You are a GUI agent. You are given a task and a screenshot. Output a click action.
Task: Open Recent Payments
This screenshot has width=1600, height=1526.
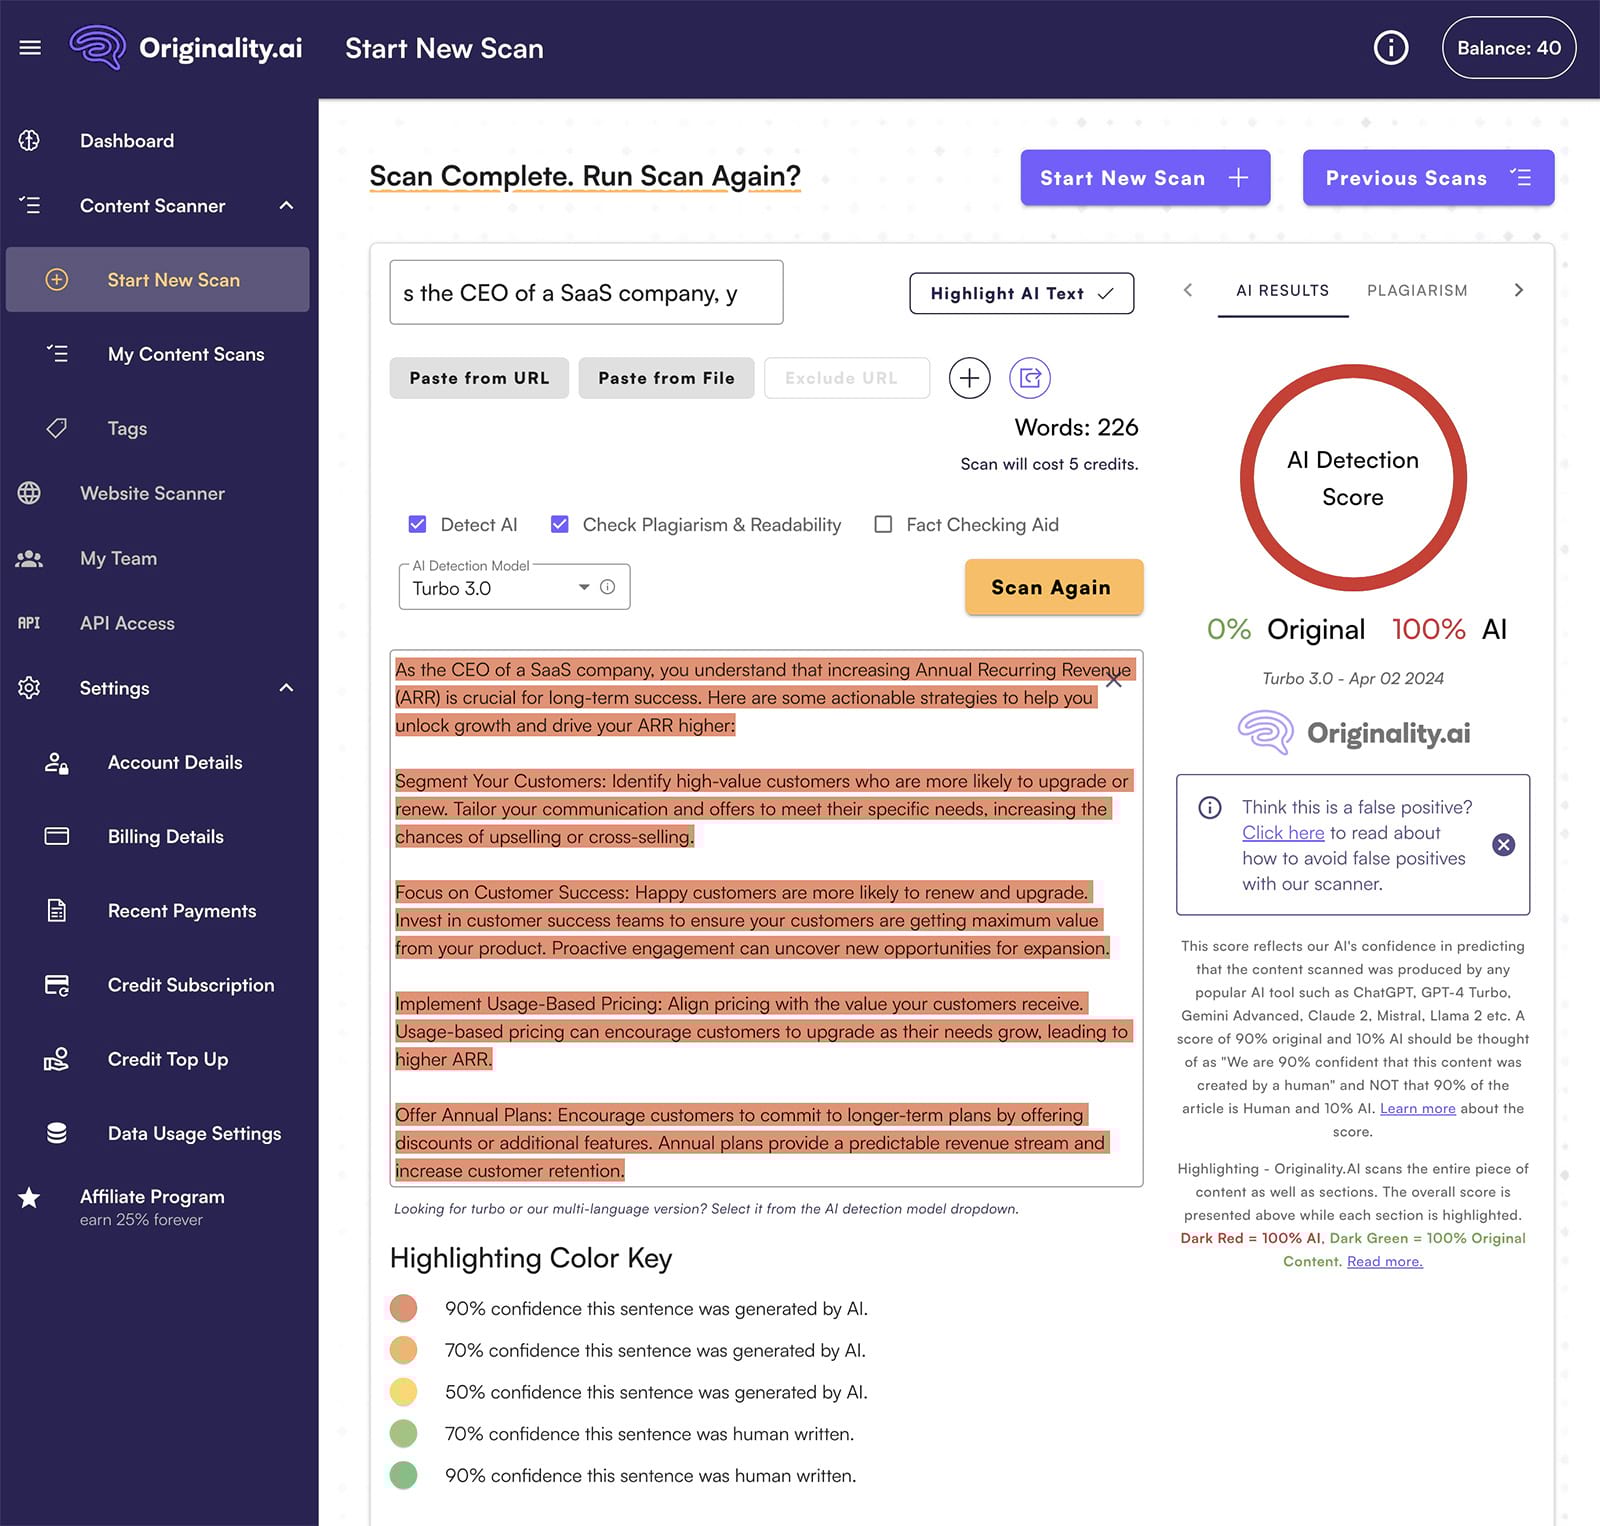click(x=182, y=911)
